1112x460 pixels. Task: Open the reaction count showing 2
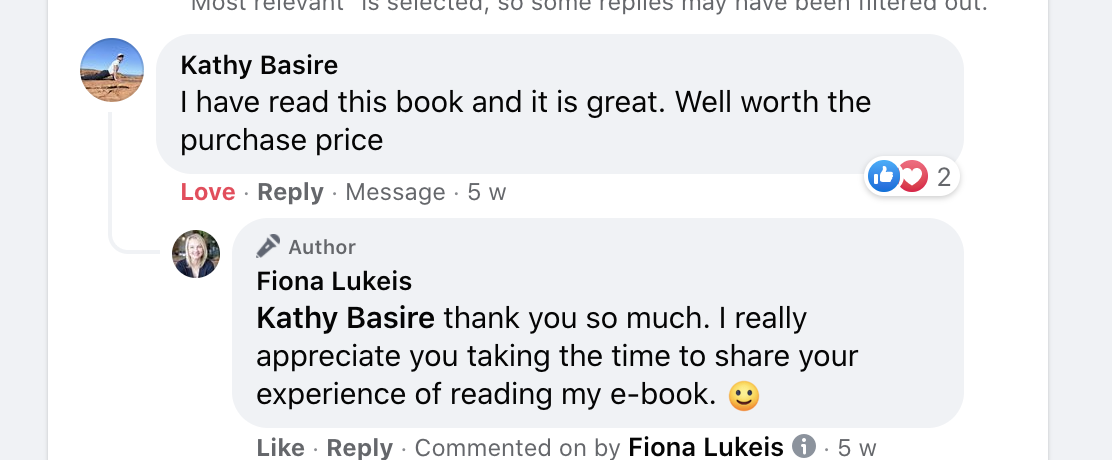click(x=943, y=178)
